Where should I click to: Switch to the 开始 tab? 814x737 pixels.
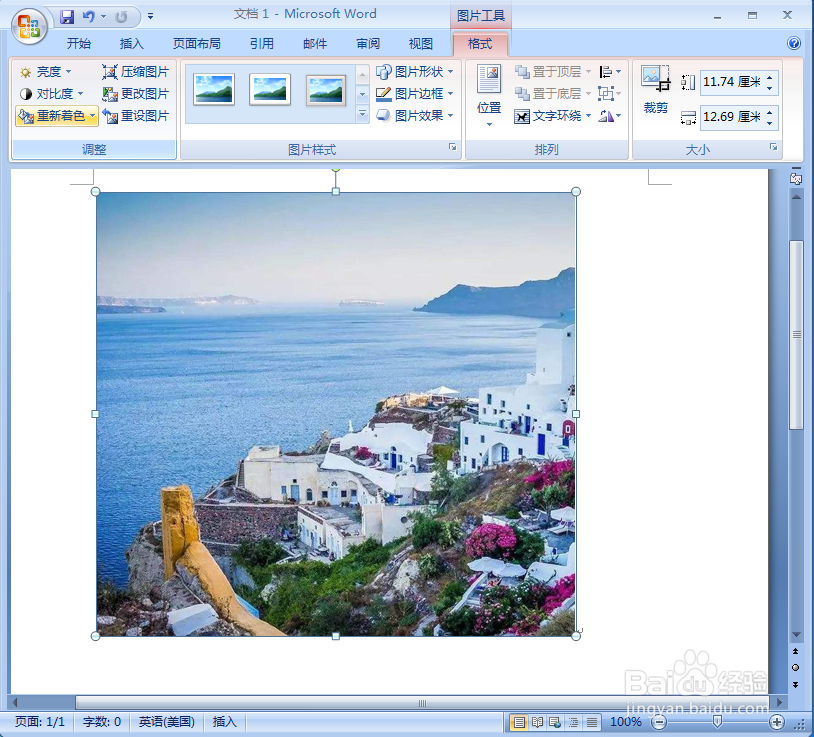tap(78, 44)
